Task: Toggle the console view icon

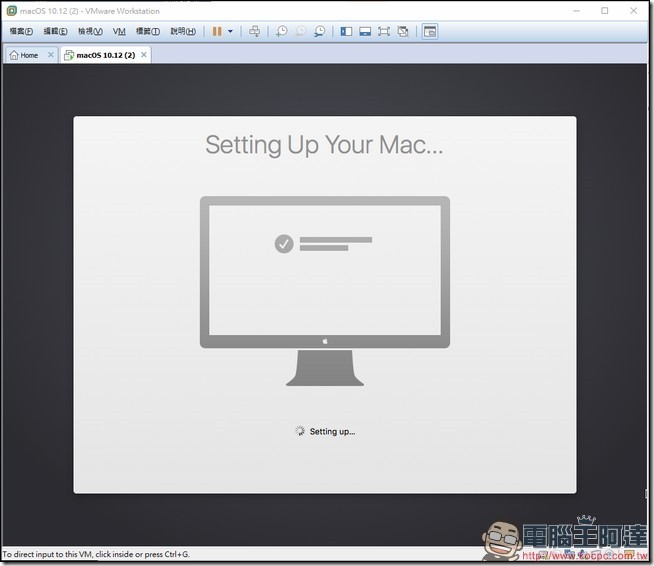Action: coord(430,31)
